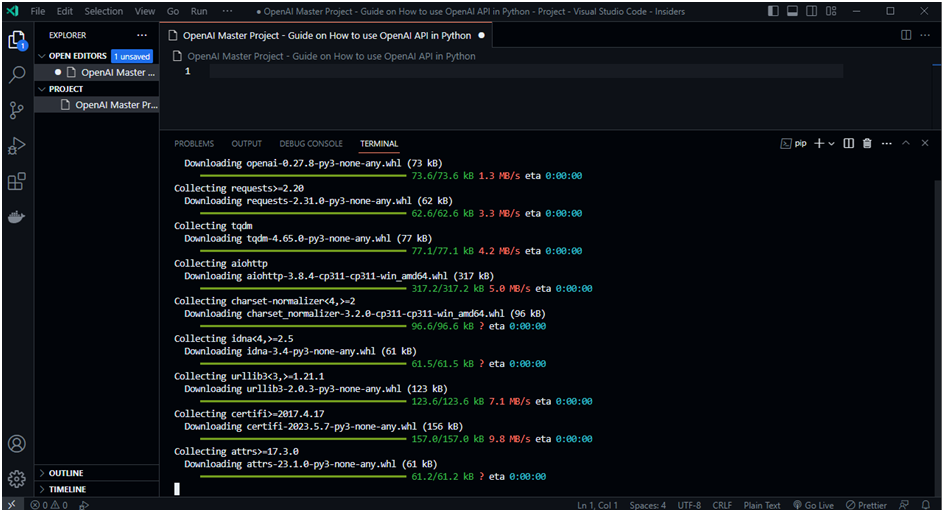Change encoding via UTF-8
The height and width of the screenshot is (512, 944).
689,505
